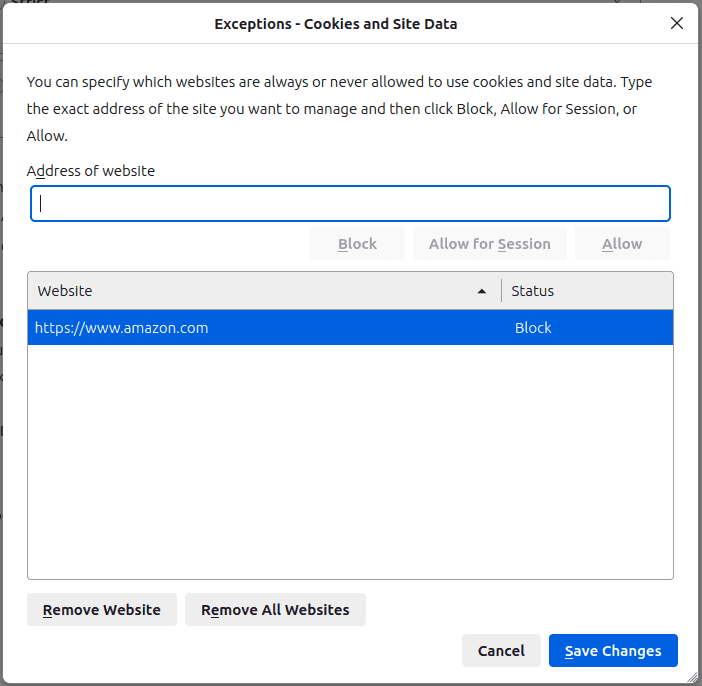The width and height of the screenshot is (702, 686).
Task: Toggle the sort arrow in Website header
Action: (x=482, y=291)
